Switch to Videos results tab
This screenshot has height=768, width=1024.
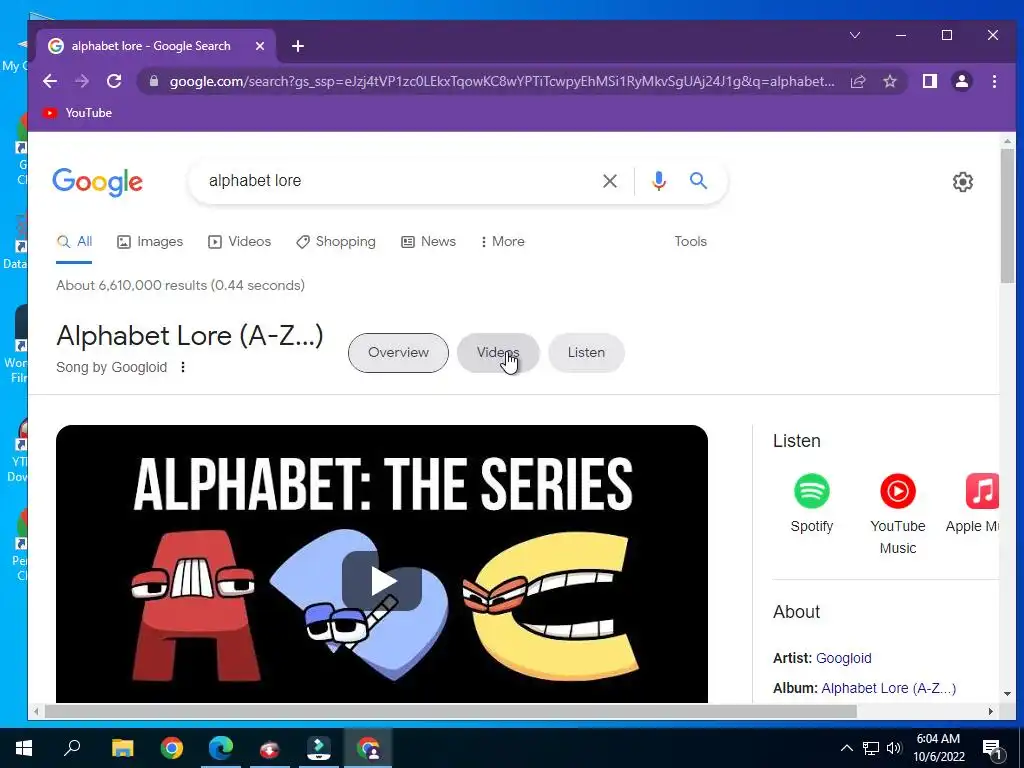pyautogui.click(x=239, y=242)
